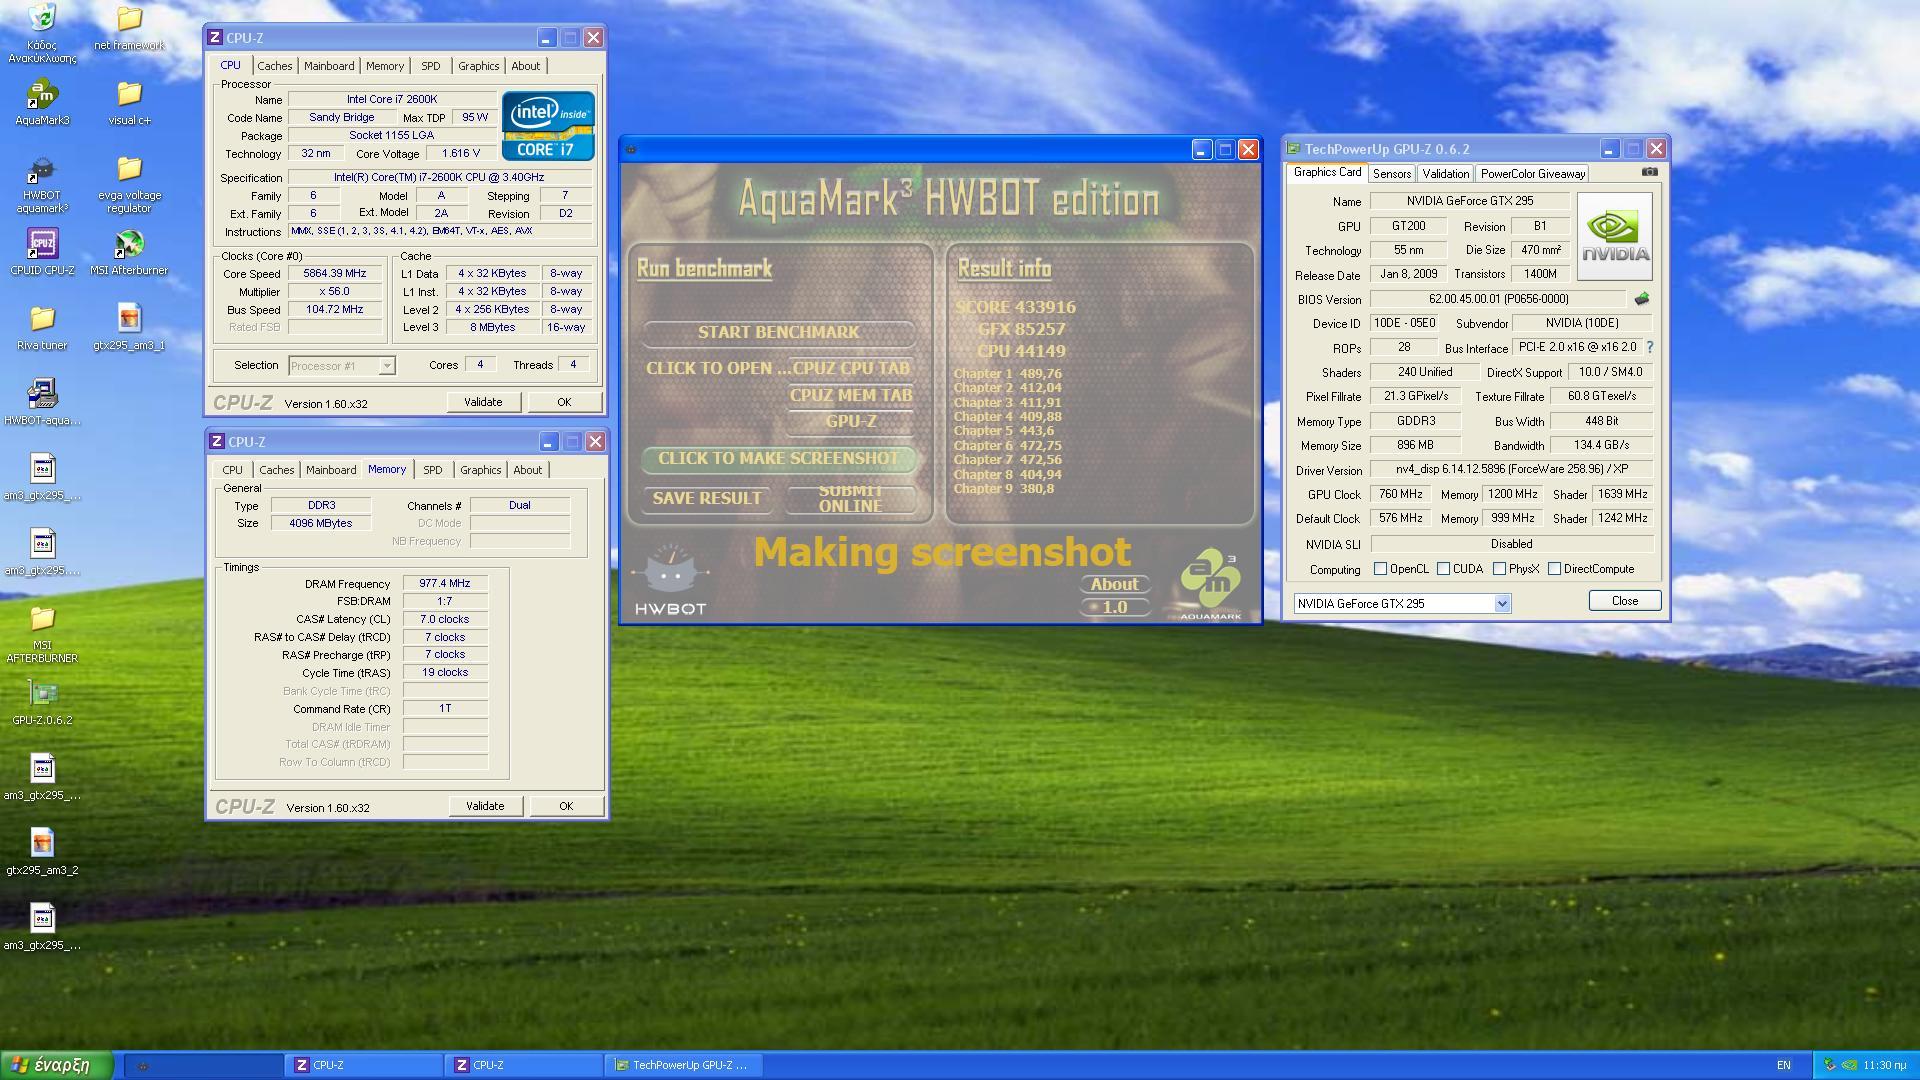Toggle the DirectCompute checkbox
Image resolution: width=1920 pixels, height=1080 pixels.
tap(1554, 569)
